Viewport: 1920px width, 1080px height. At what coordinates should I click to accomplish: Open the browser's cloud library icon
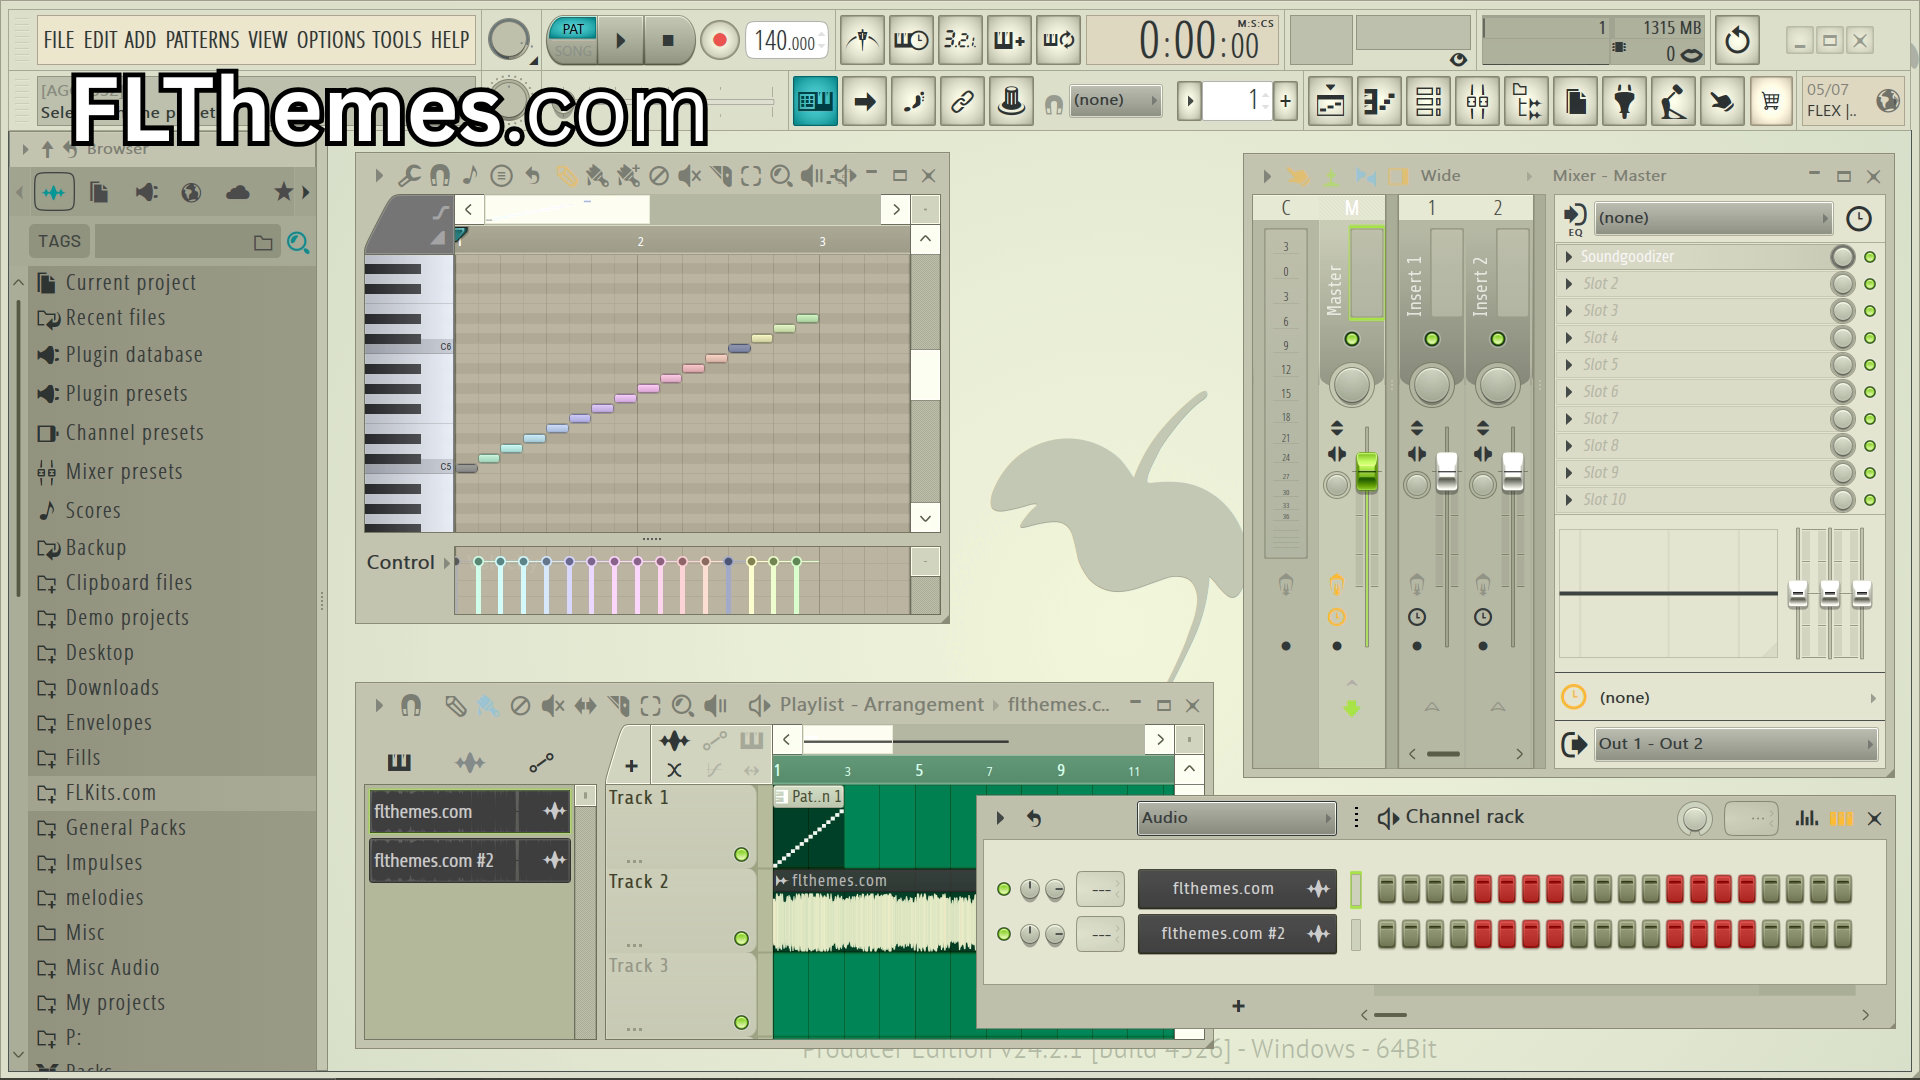coord(238,192)
